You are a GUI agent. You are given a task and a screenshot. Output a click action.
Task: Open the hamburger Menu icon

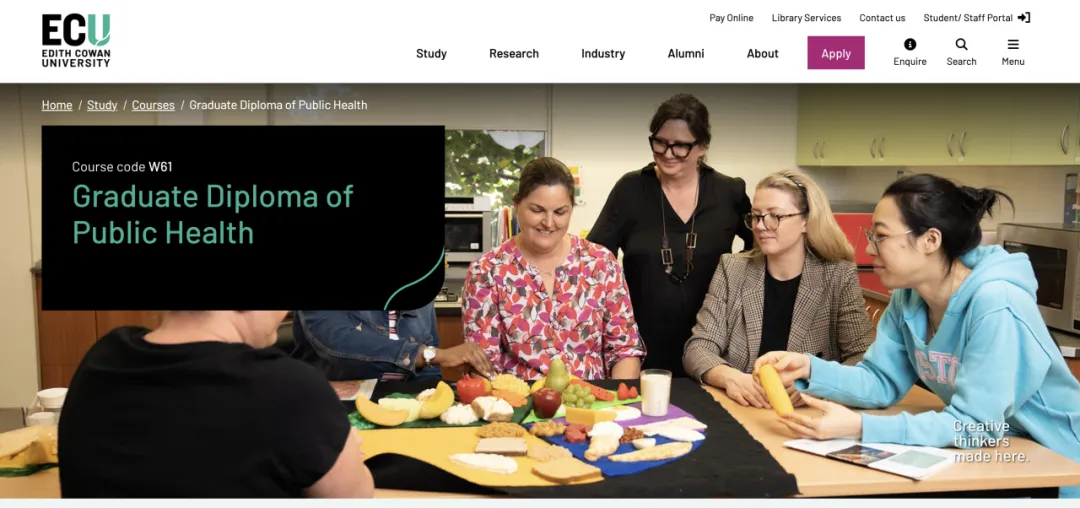pos(1013,44)
